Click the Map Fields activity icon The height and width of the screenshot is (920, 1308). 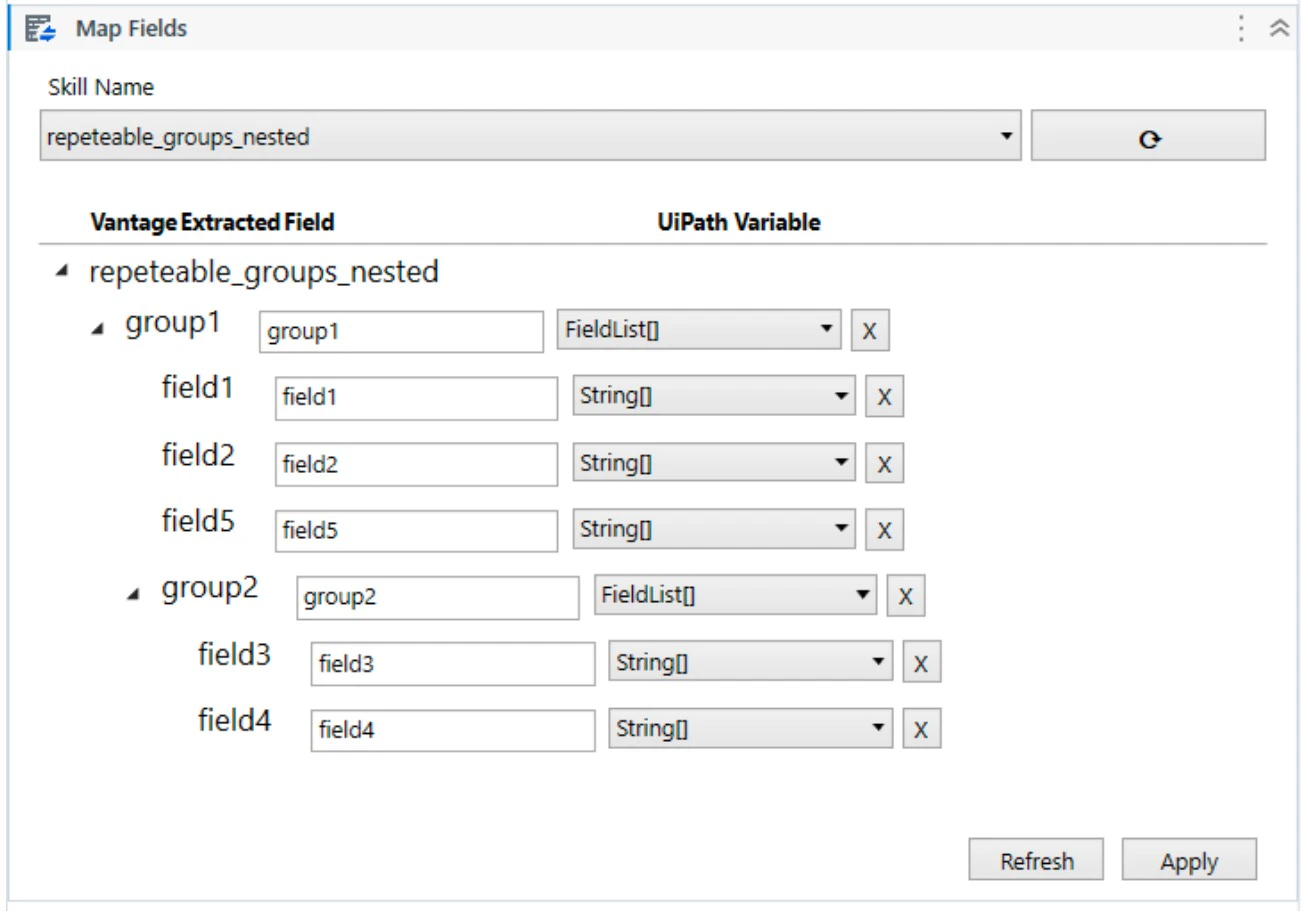[39, 30]
